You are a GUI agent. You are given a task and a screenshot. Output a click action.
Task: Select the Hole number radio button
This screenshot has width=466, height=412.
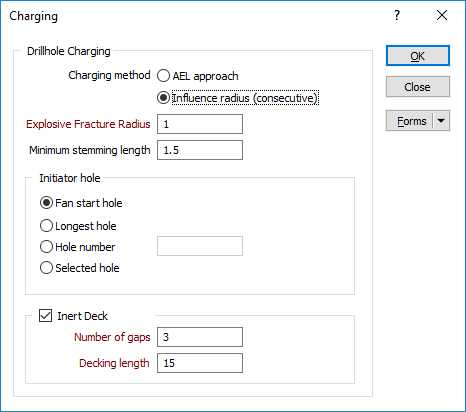click(46, 247)
